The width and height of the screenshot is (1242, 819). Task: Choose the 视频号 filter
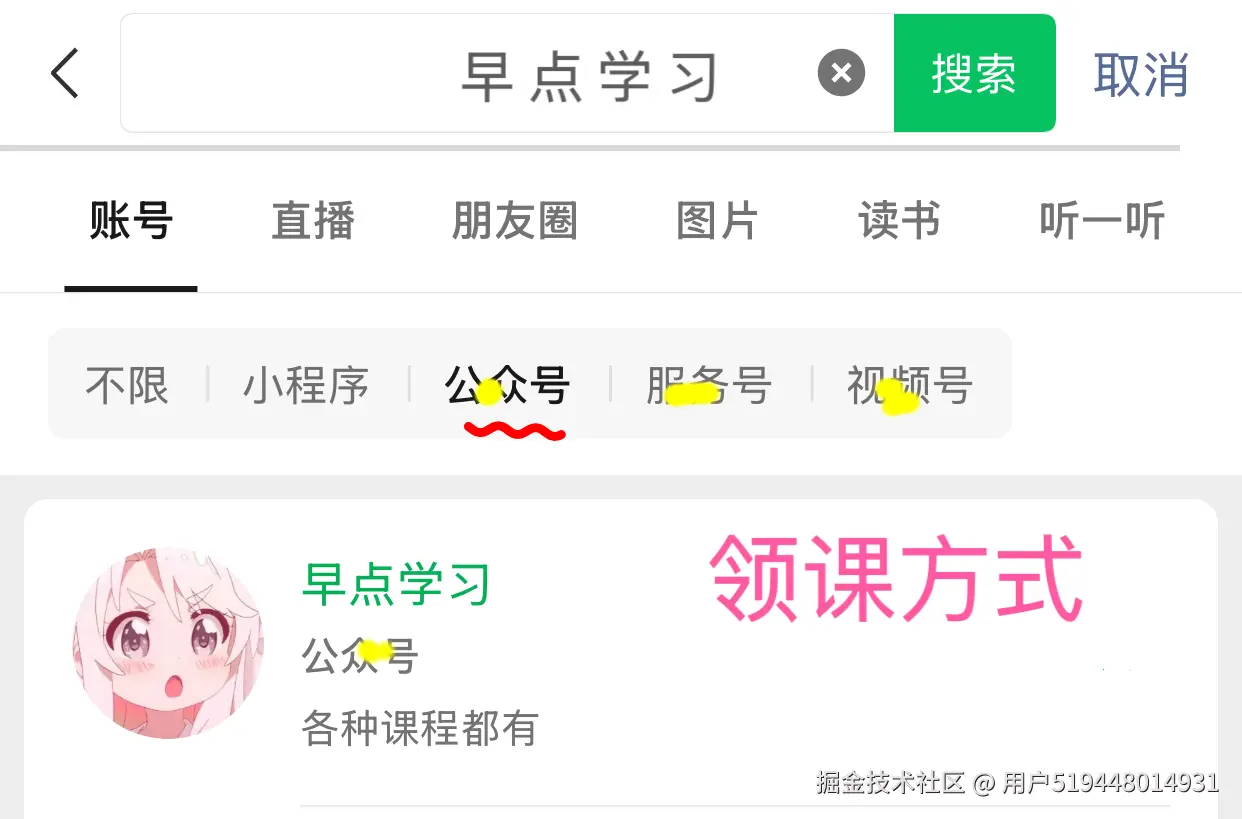click(910, 385)
